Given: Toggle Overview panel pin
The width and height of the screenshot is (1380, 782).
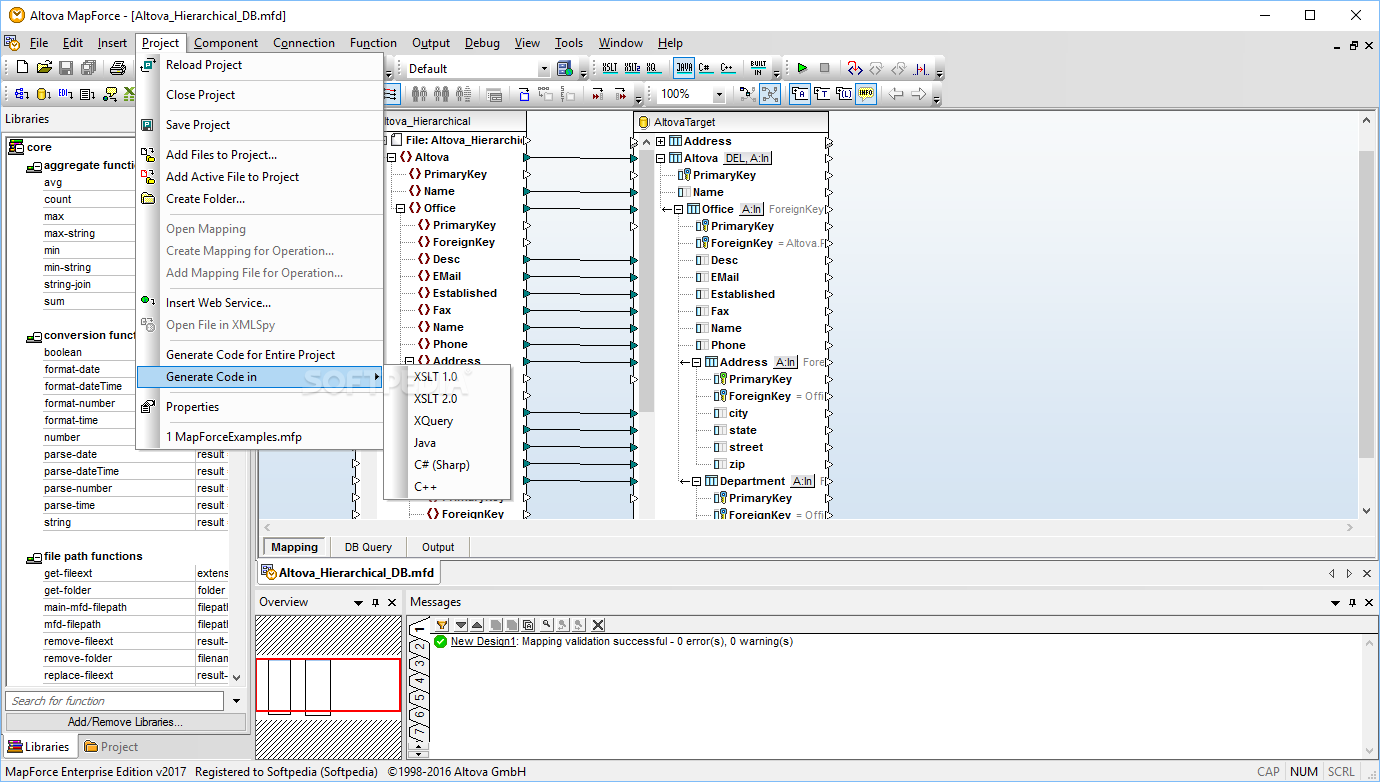Looking at the screenshot, I should (x=375, y=603).
